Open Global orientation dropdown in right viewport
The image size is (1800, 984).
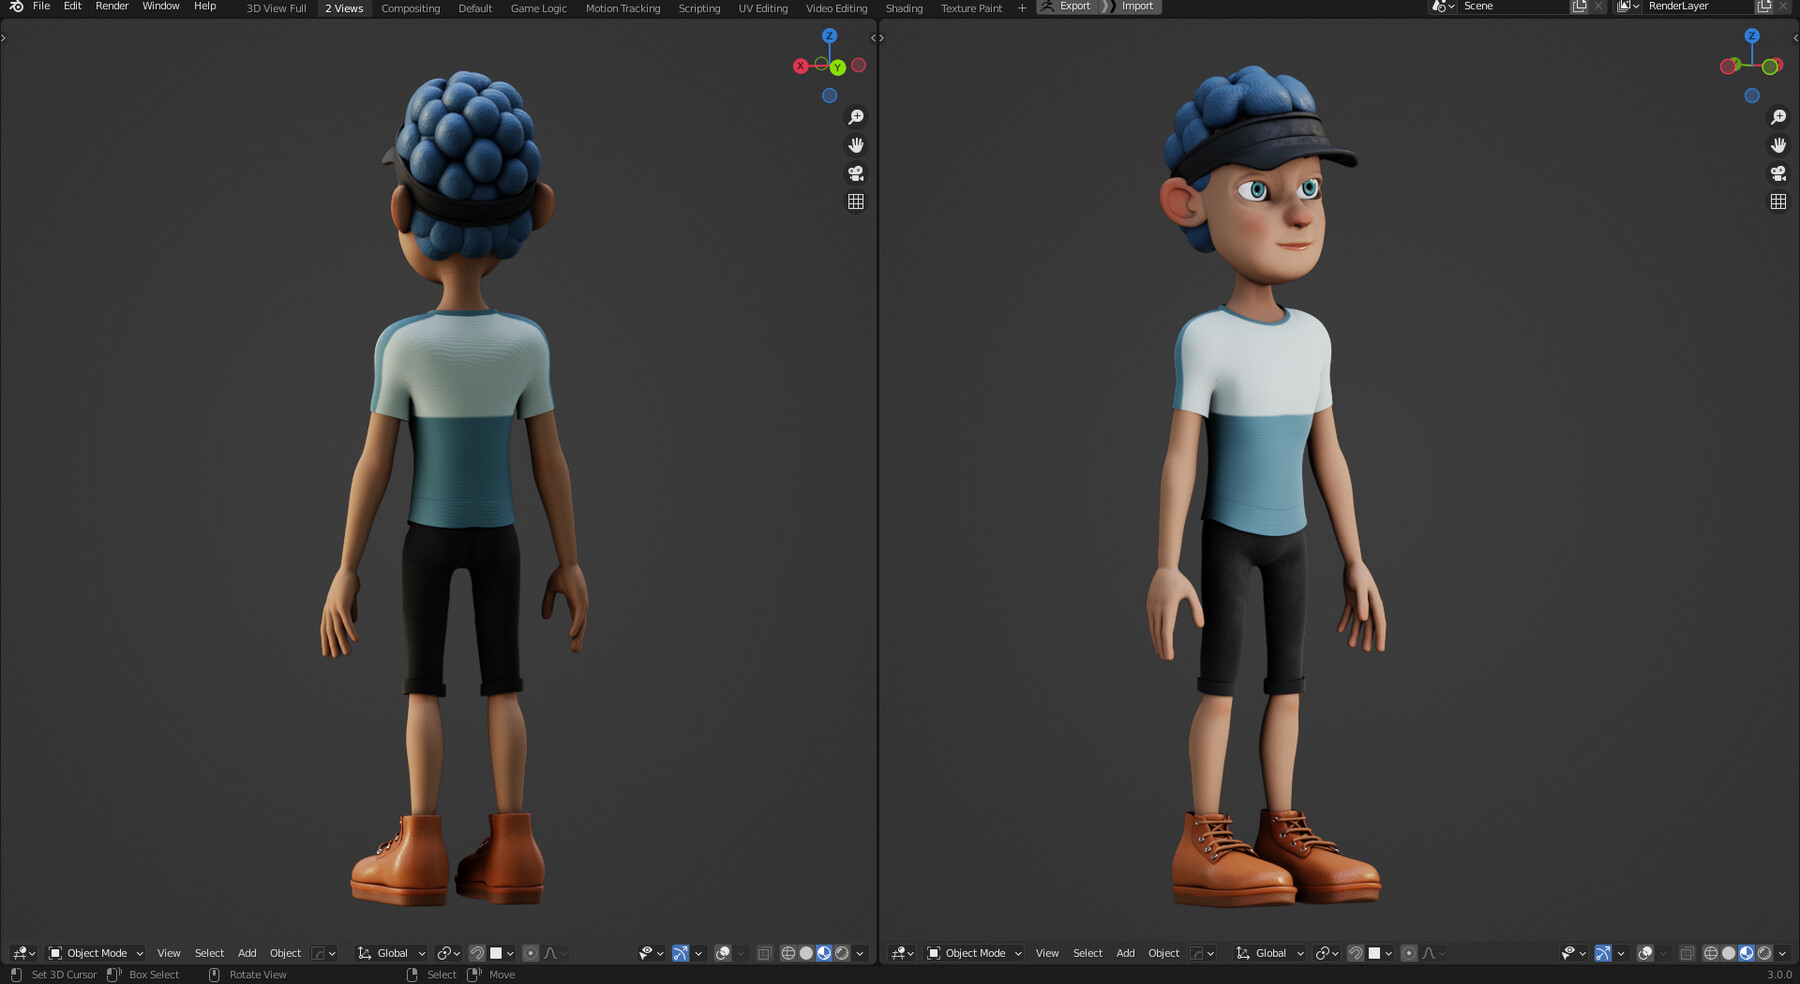click(x=1270, y=953)
